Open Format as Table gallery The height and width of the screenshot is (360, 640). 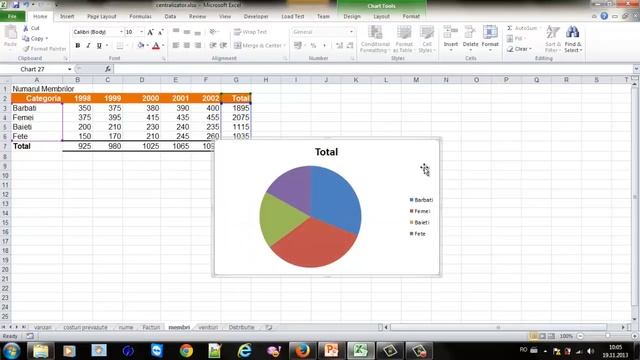(403, 39)
